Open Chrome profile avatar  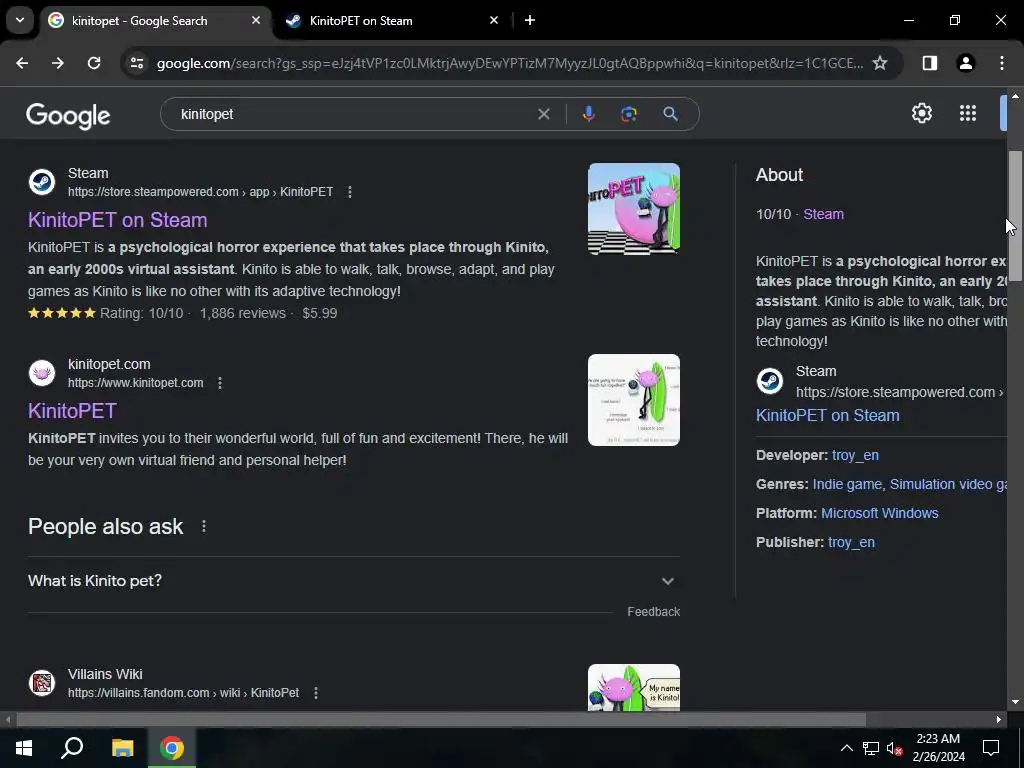pyautogui.click(x=966, y=63)
